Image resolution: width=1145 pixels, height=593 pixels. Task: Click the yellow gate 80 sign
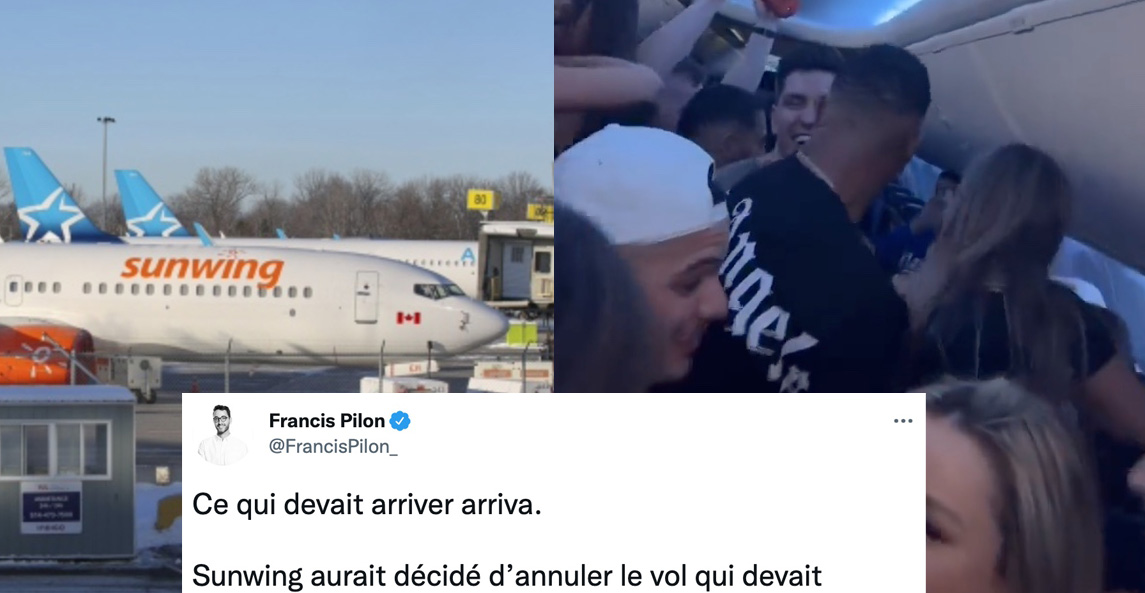point(481,199)
